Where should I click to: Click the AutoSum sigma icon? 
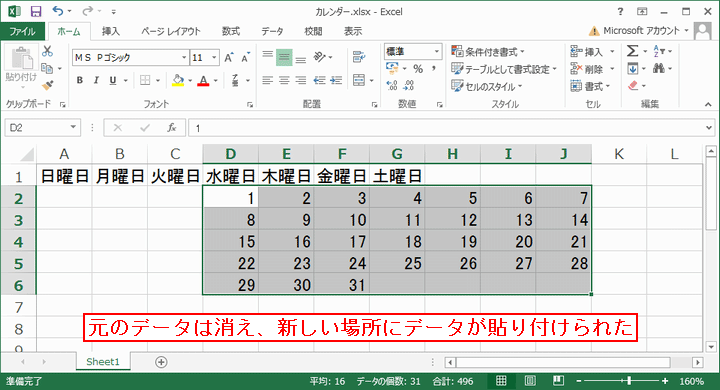click(632, 51)
